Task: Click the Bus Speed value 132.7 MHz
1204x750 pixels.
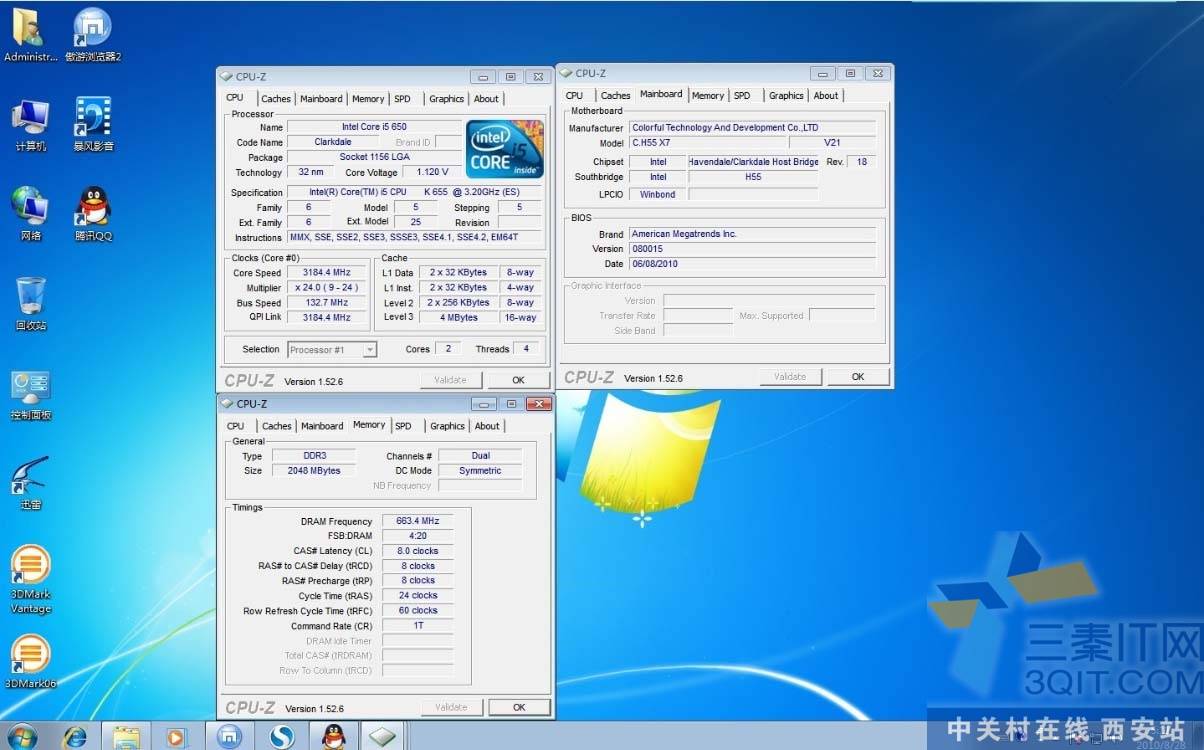Action: 327,302
